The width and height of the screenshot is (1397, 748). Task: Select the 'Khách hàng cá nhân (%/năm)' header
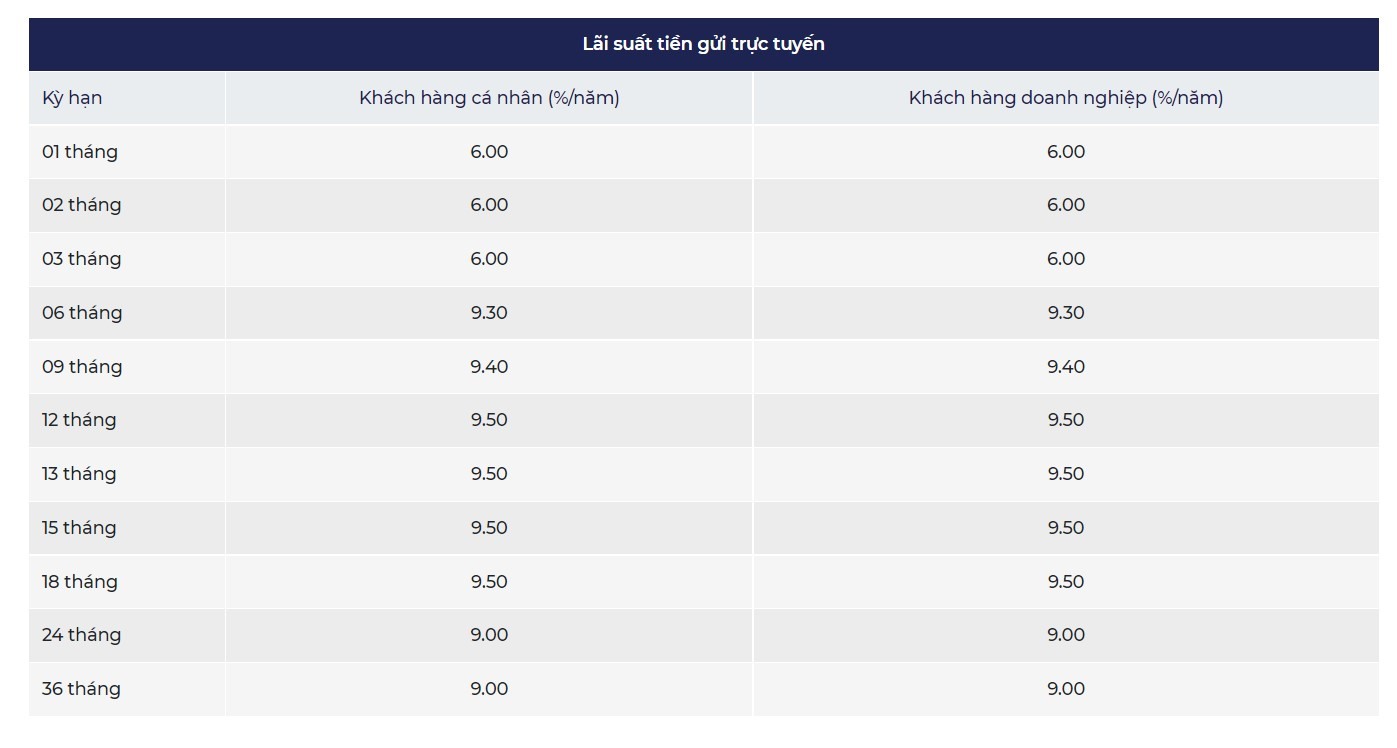pyautogui.click(x=489, y=98)
